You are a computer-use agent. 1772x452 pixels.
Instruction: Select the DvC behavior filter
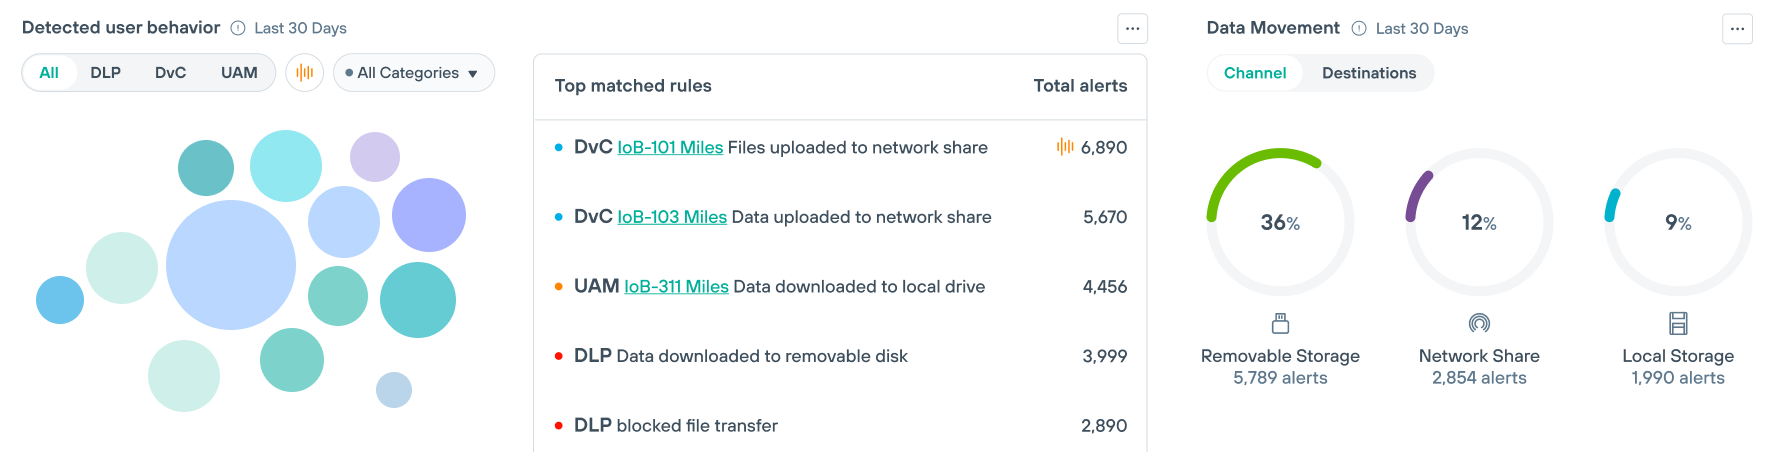[170, 73]
